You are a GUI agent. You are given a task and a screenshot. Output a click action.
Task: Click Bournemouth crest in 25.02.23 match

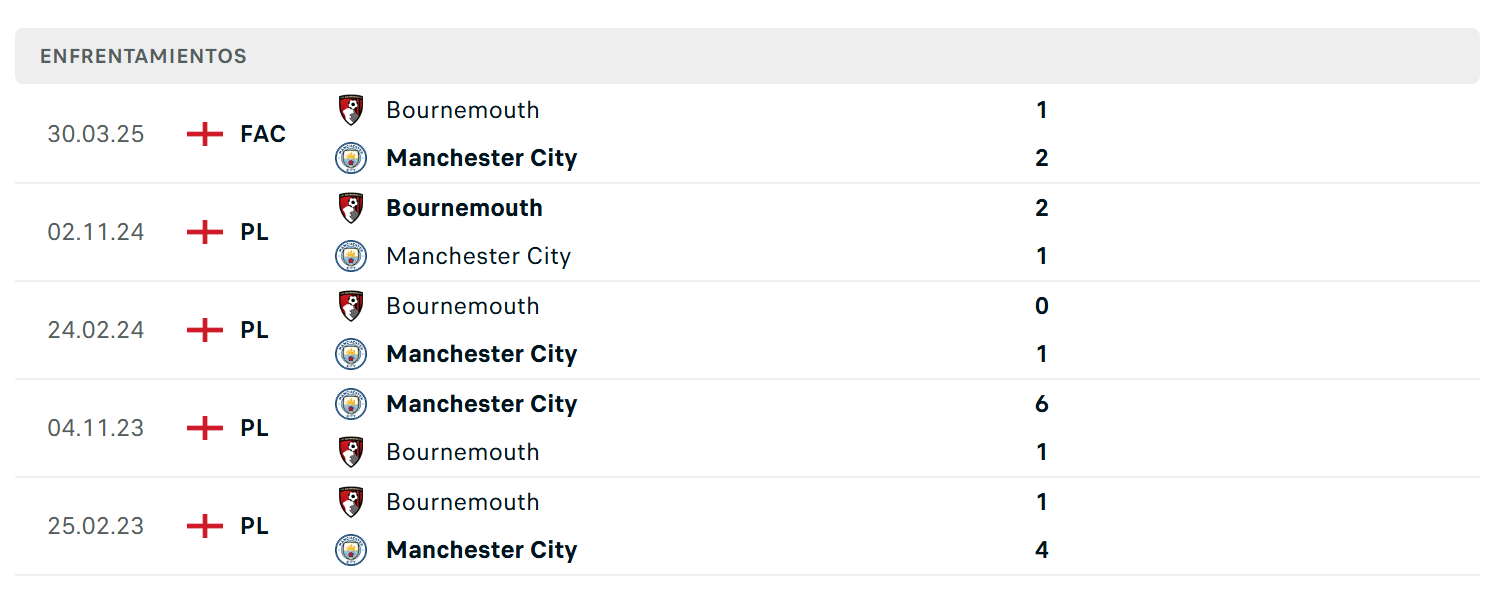[x=351, y=502]
